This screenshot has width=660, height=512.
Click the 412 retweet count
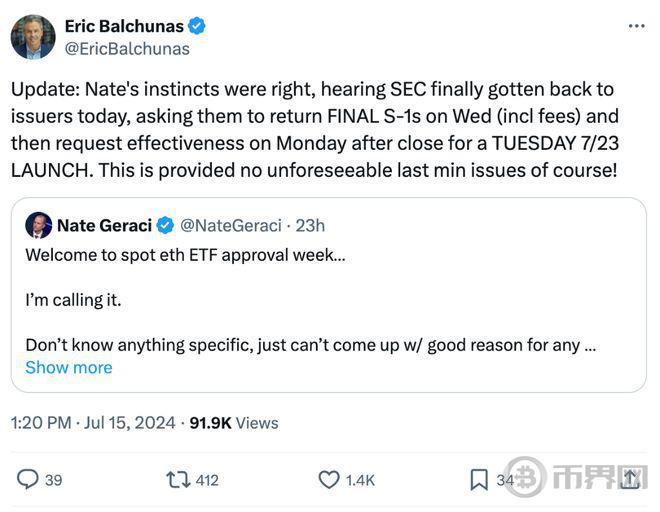click(x=207, y=480)
